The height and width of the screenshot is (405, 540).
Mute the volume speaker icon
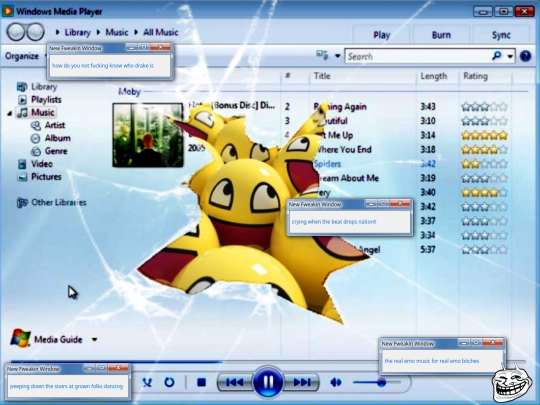(x=336, y=382)
